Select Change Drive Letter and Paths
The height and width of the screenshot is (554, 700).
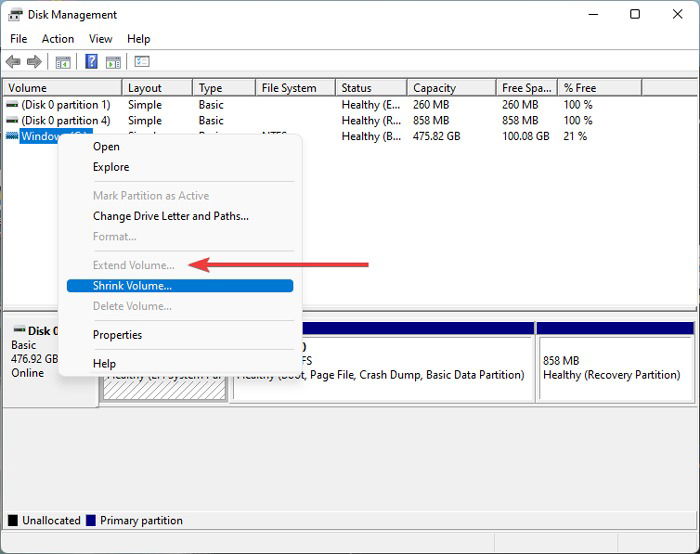click(x=180, y=216)
